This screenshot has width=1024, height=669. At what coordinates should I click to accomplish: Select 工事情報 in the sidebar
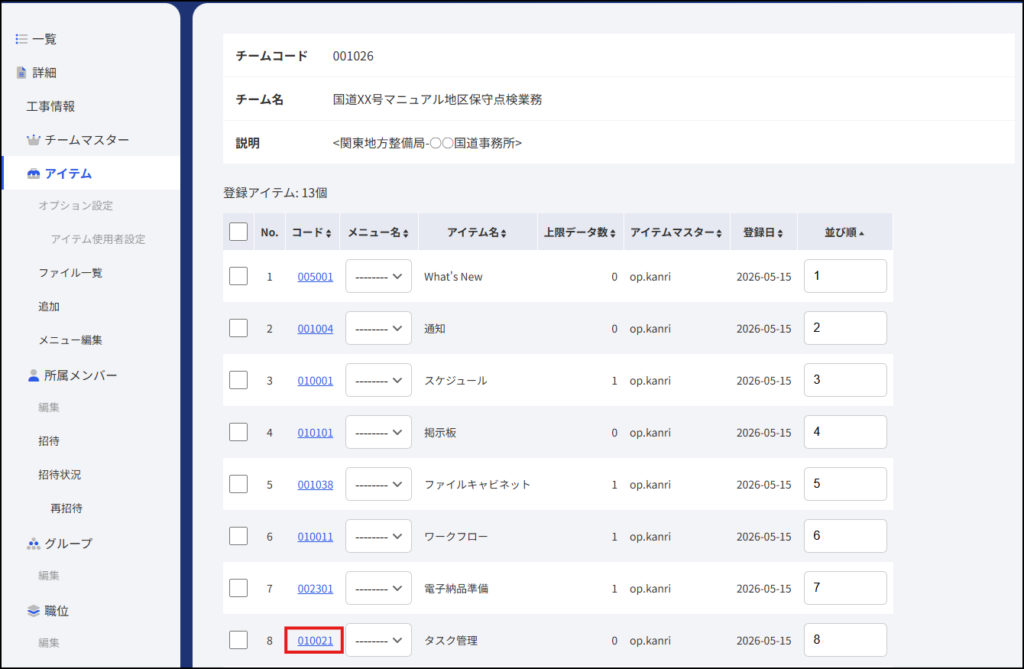pos(50,106)
